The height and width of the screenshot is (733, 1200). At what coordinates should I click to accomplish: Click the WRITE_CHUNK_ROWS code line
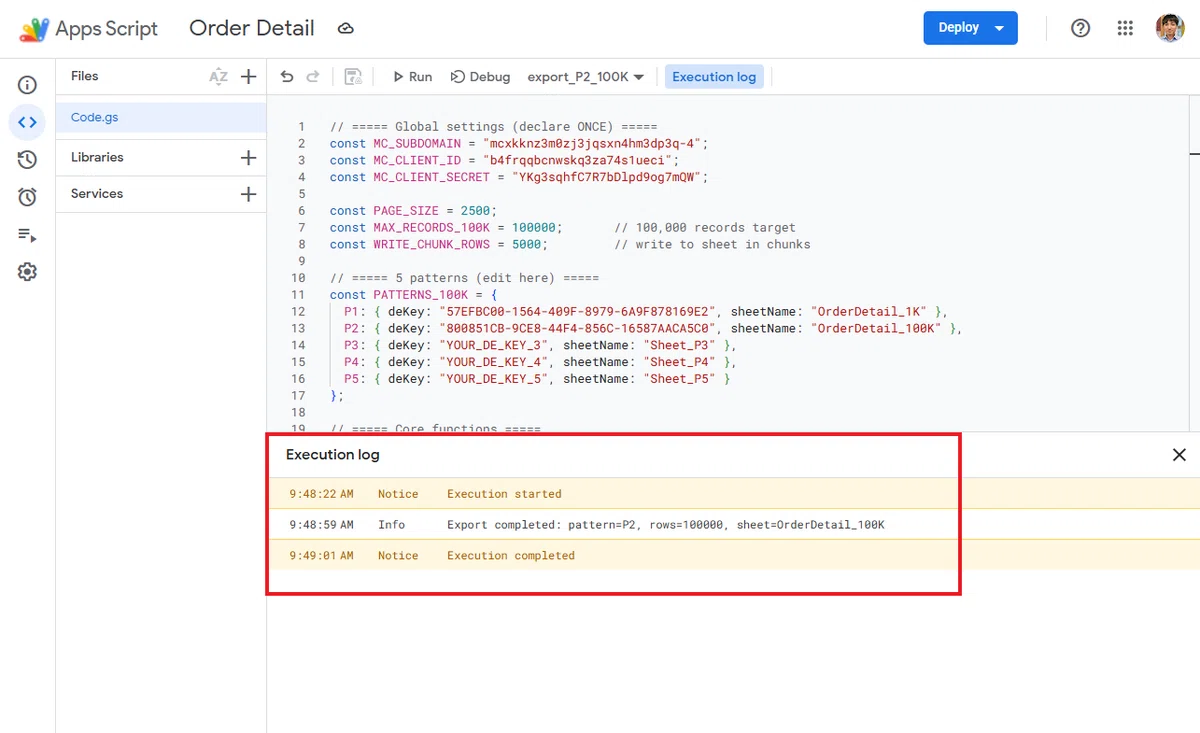[x=570, y=244]
